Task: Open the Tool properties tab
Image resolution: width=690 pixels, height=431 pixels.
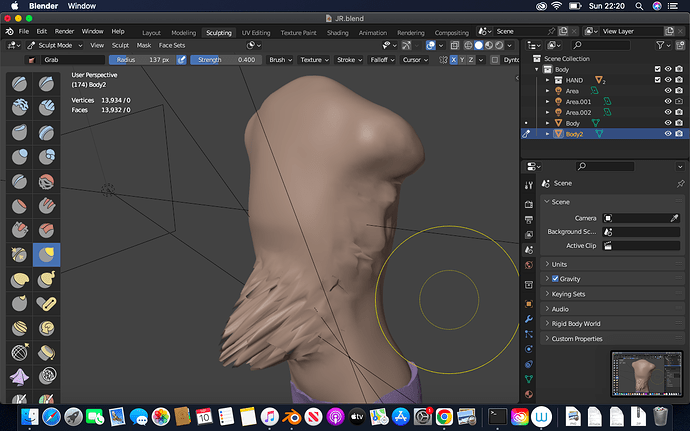Action: tap(529, 185)
